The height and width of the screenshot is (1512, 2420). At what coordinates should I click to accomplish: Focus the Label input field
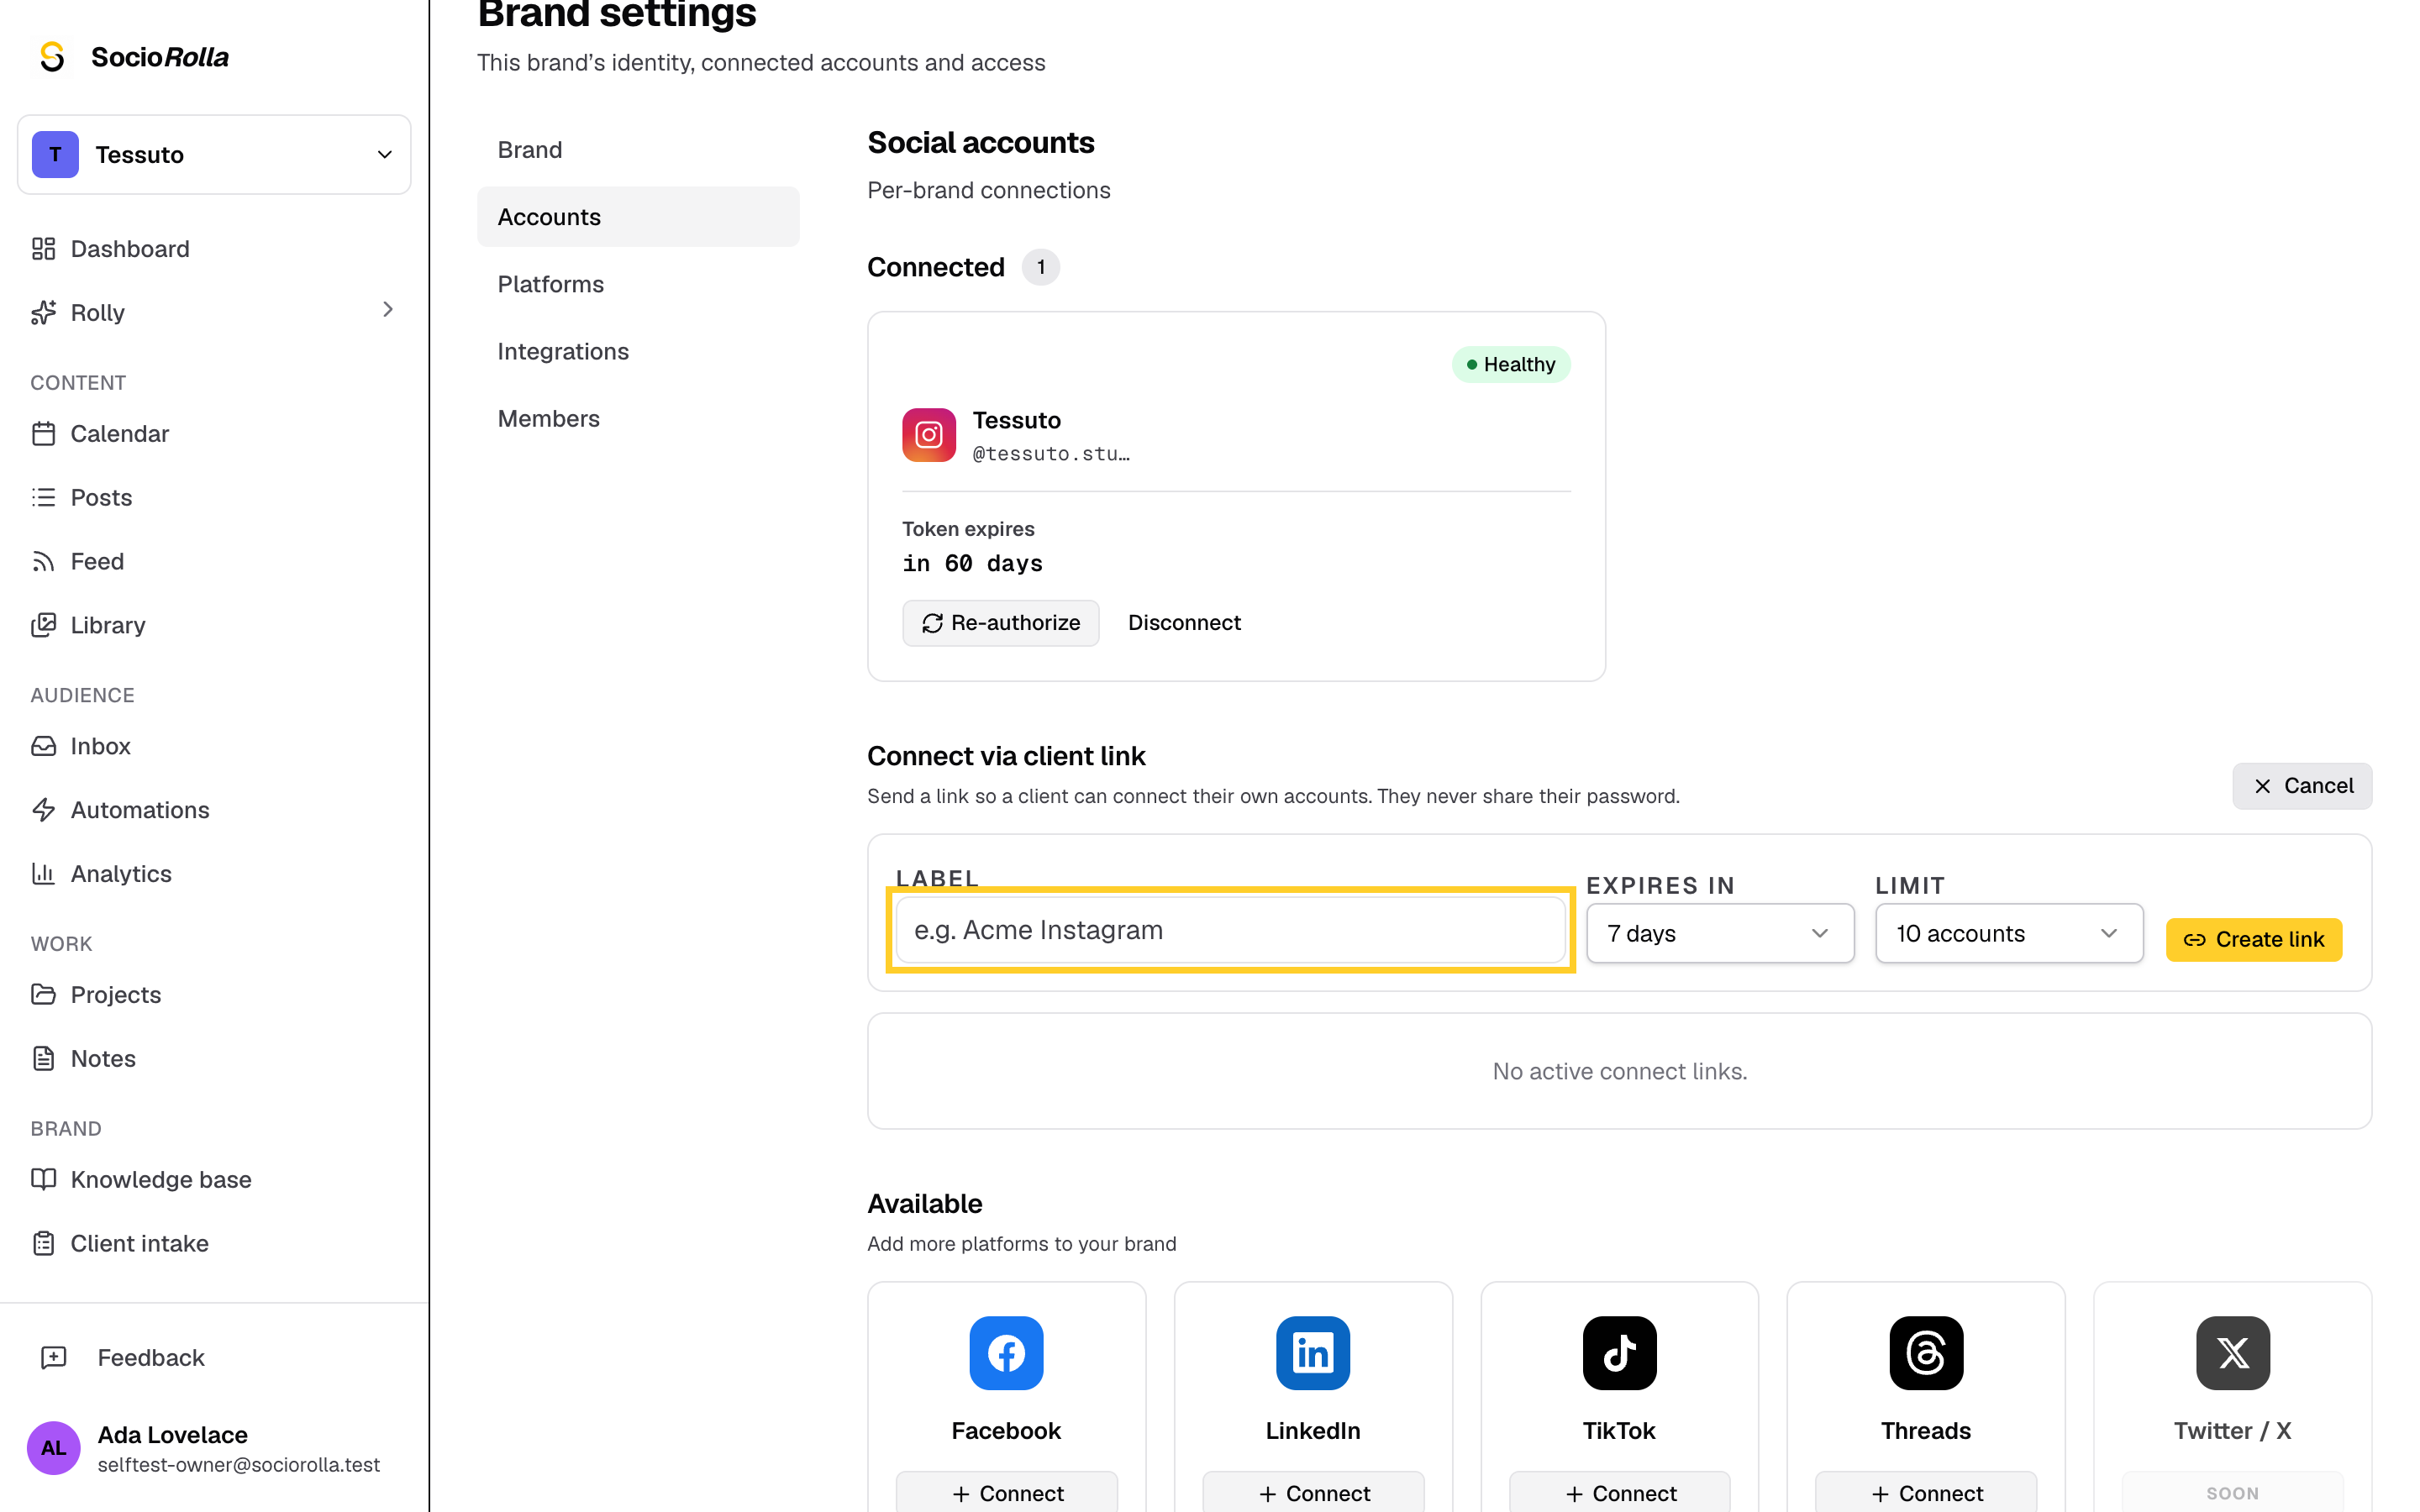tap(1230, 930)
